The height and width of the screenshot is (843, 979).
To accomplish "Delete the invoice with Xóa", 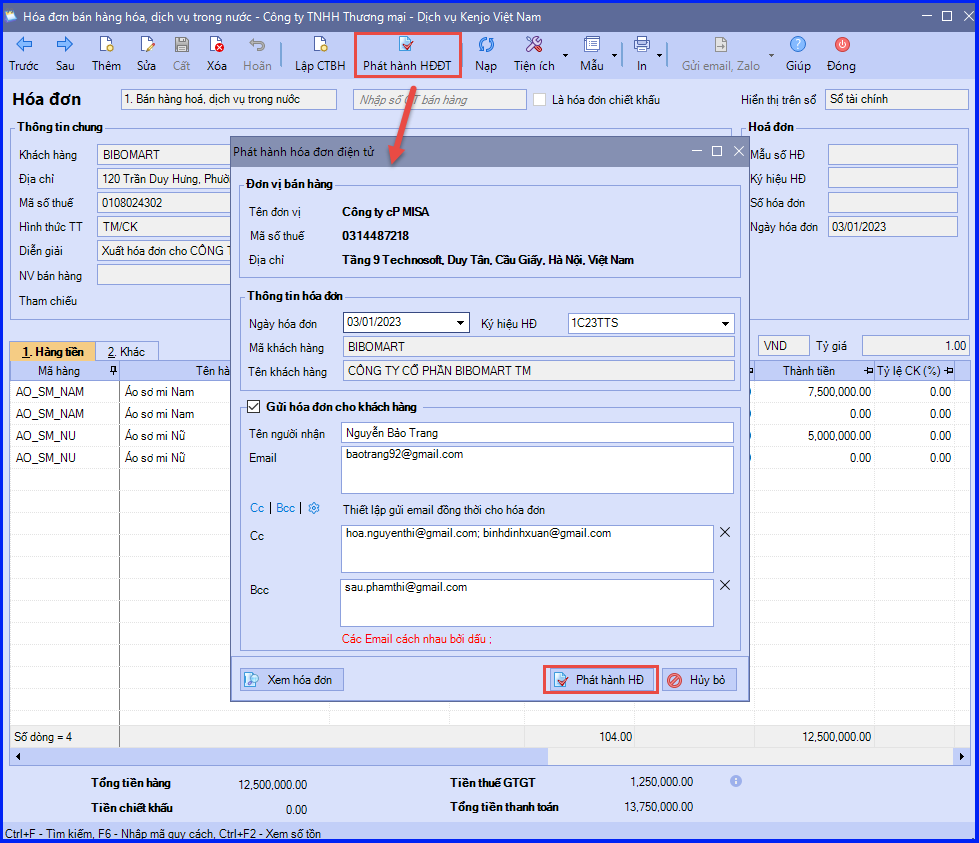I will (217, 54).
